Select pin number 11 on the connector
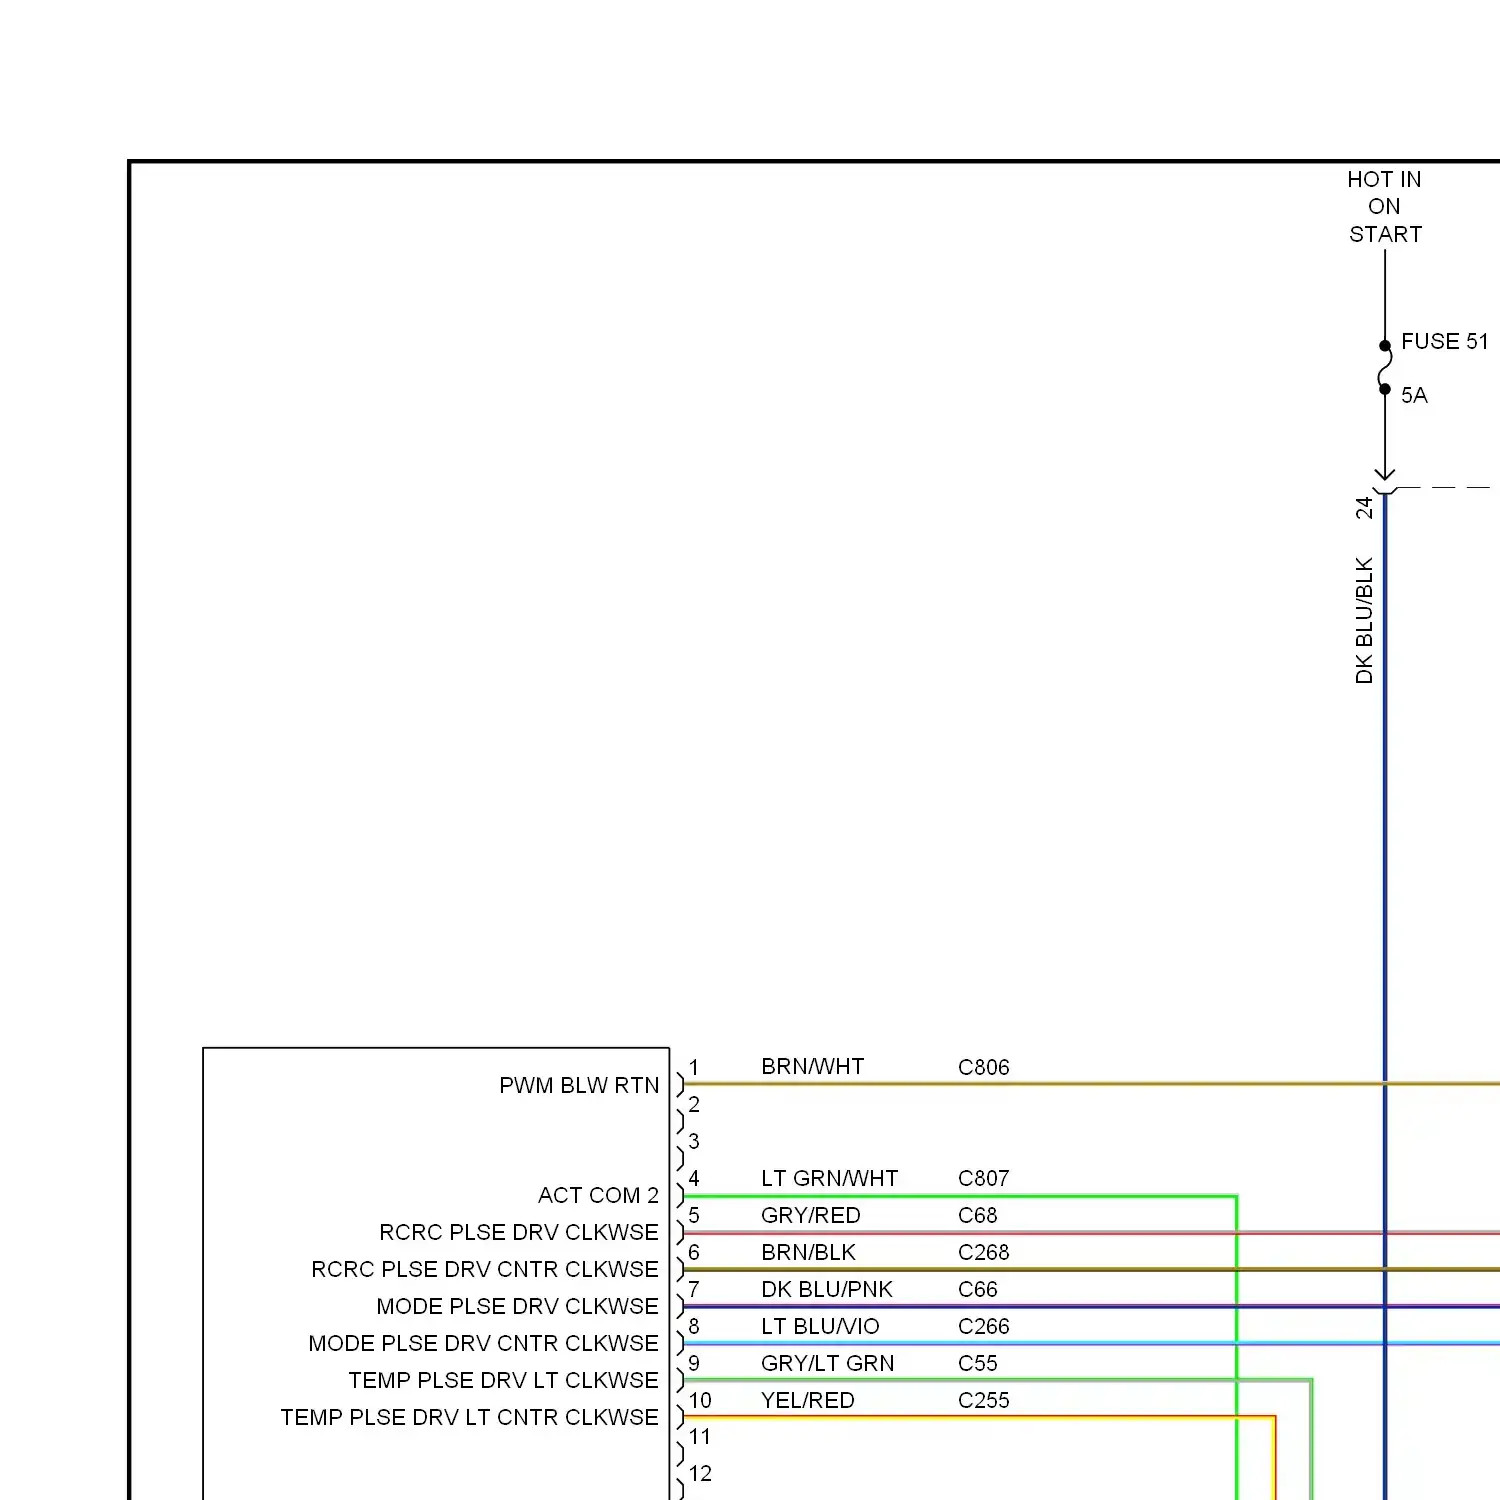 [700, 1438]
